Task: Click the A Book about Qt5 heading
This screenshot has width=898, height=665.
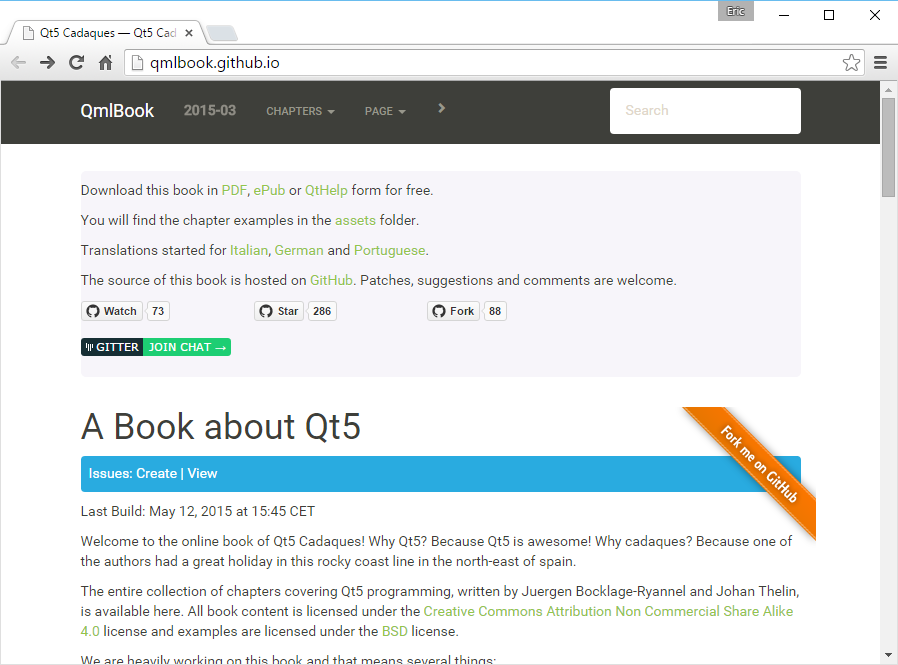Action: [x=221, y=427]
